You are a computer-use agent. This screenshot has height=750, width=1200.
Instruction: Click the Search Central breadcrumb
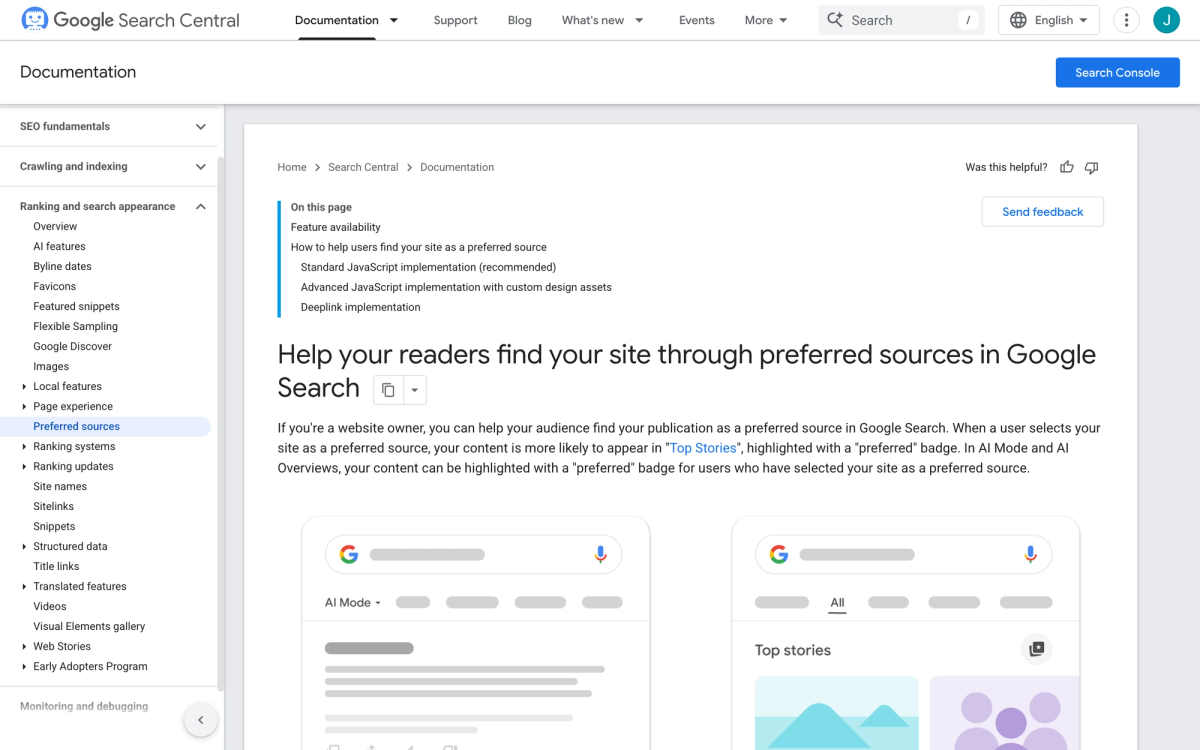(363, 167)
